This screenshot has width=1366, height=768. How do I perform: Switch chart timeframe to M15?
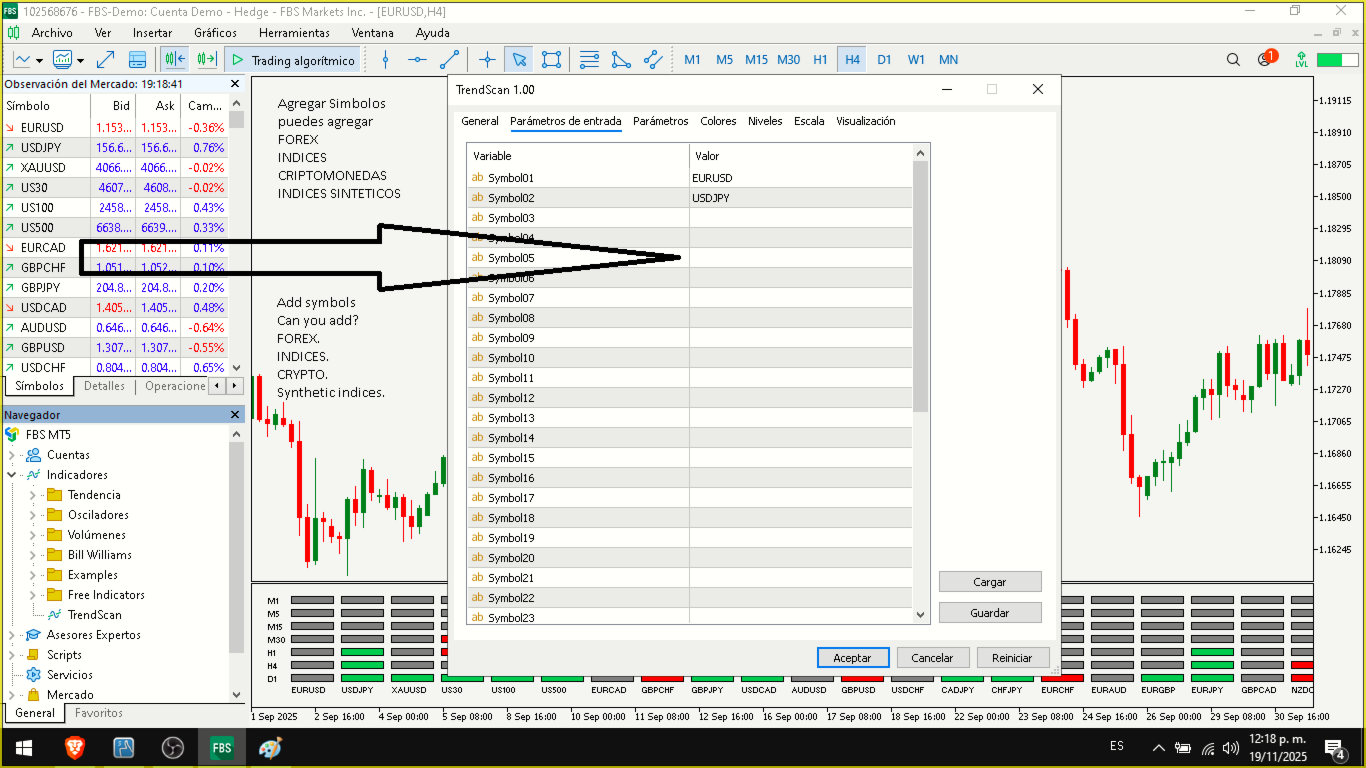[756, 60]
